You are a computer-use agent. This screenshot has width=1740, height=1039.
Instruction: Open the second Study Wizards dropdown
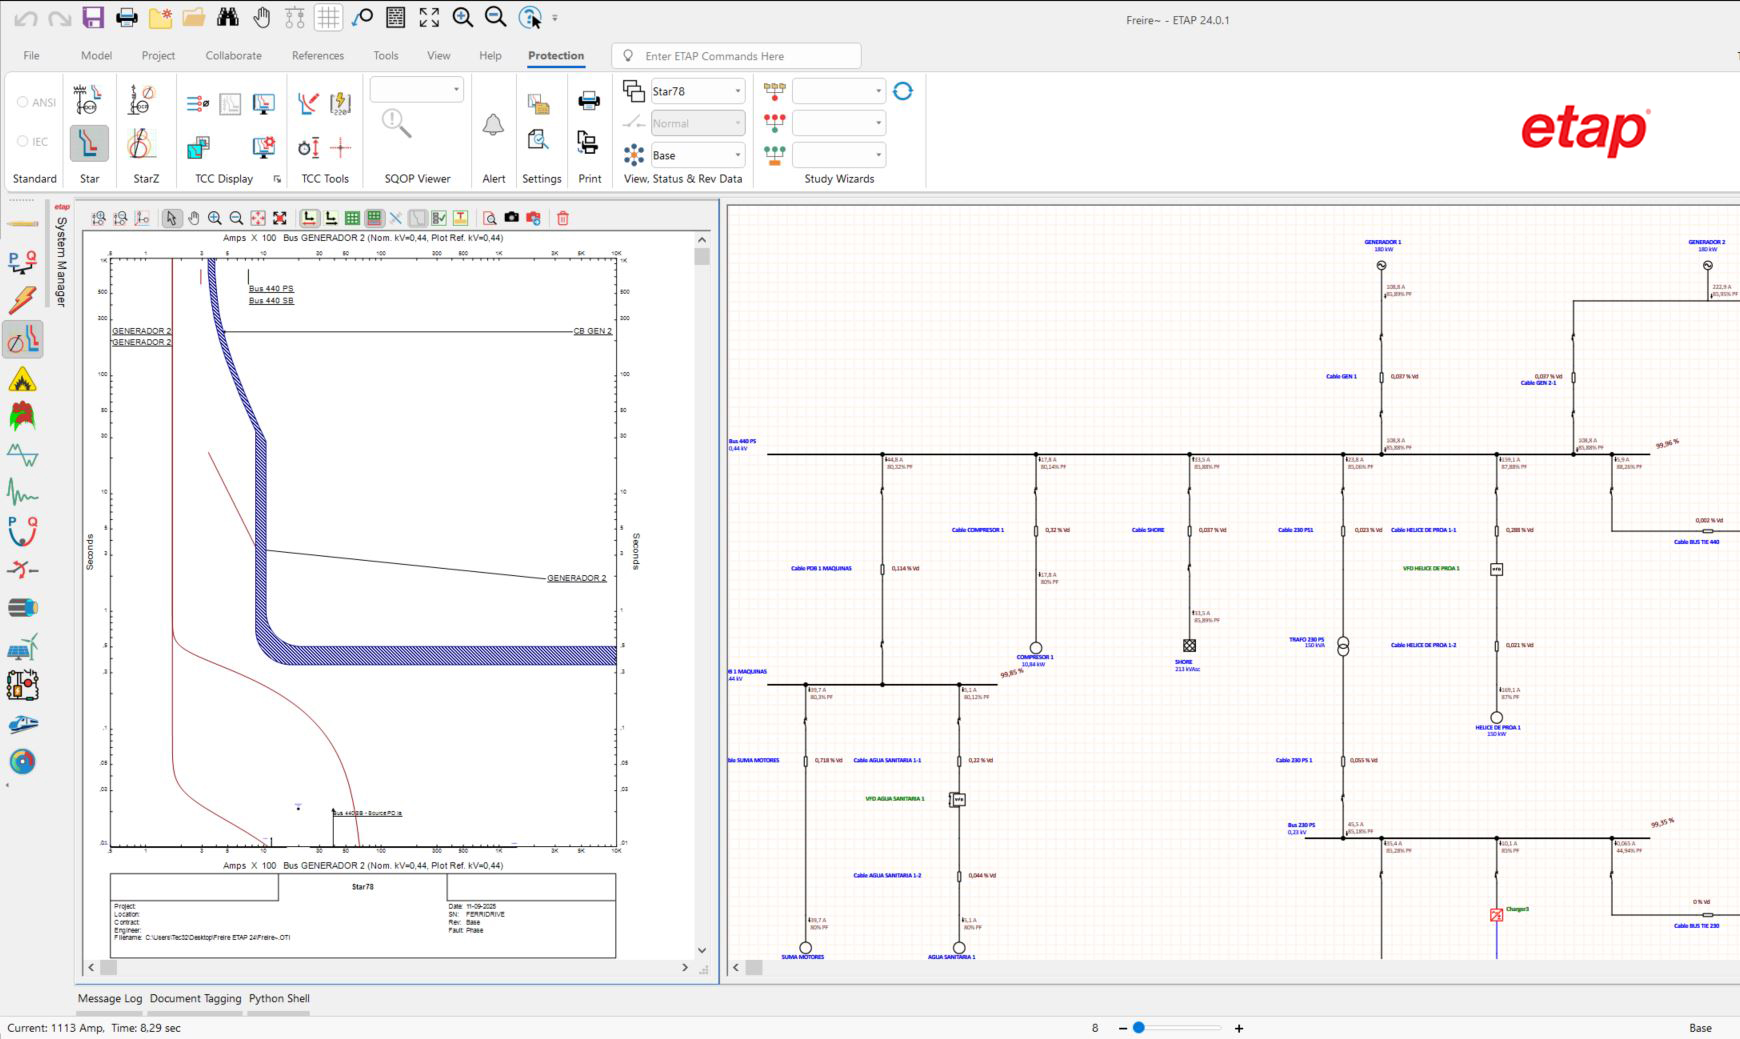point(839,123)
